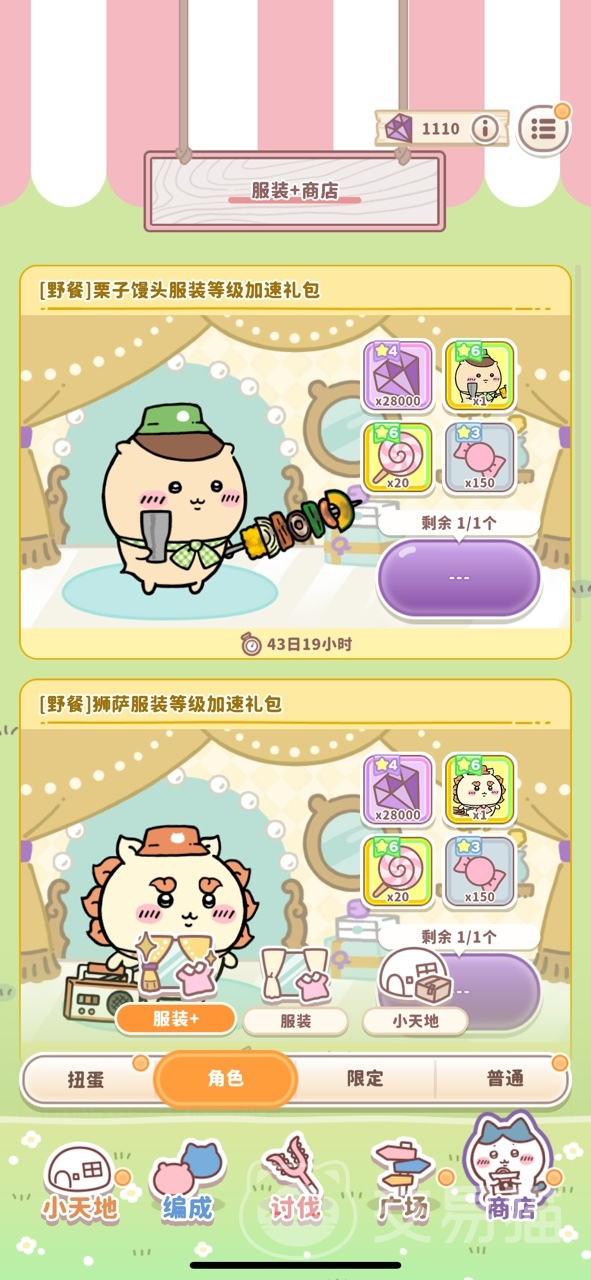Image resolution: width=591 pixels, height=1280 pixels.
Task: Open 讨伐 in bottom navigation
Action: click(295, 1185)
